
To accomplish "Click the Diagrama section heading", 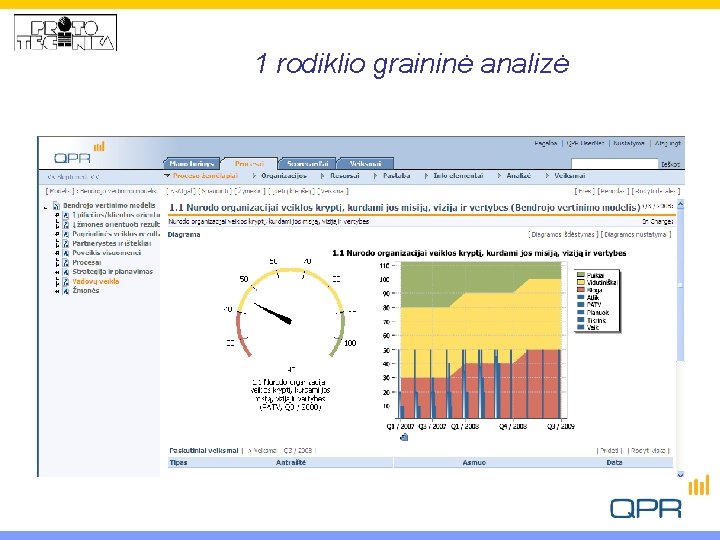I will click(184, 235).
